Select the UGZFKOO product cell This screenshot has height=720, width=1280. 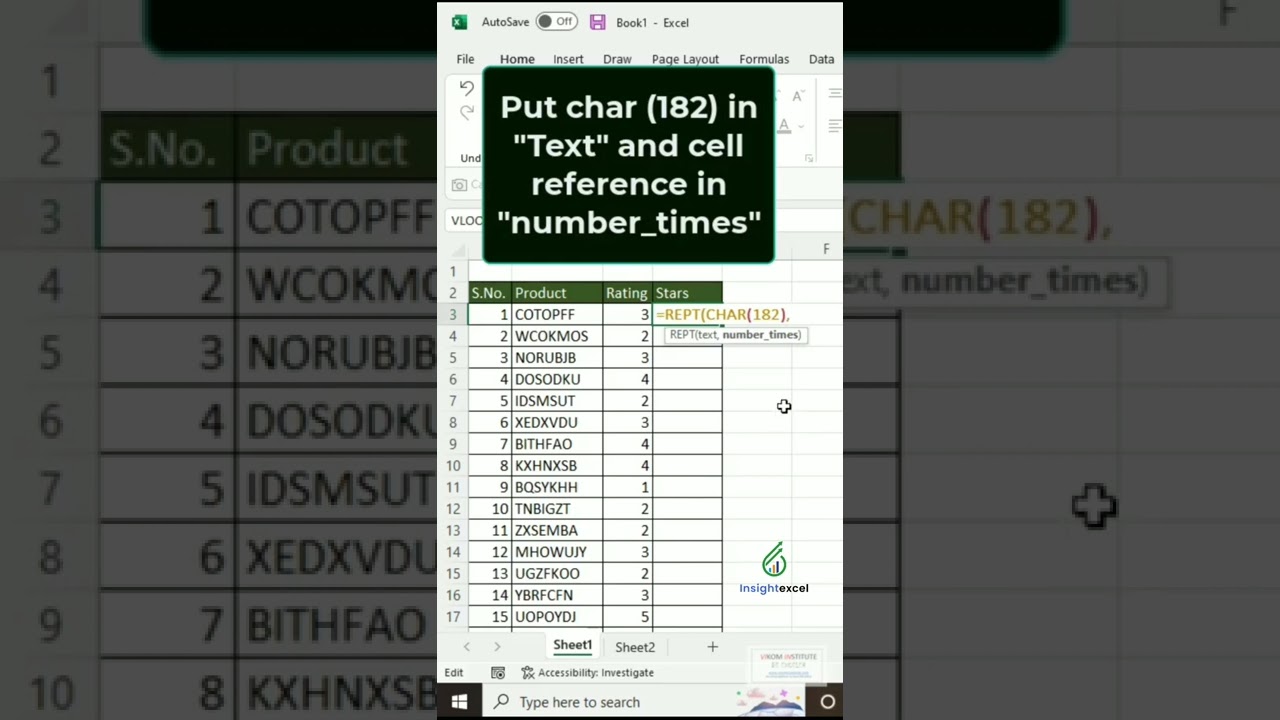coord(557,573)
